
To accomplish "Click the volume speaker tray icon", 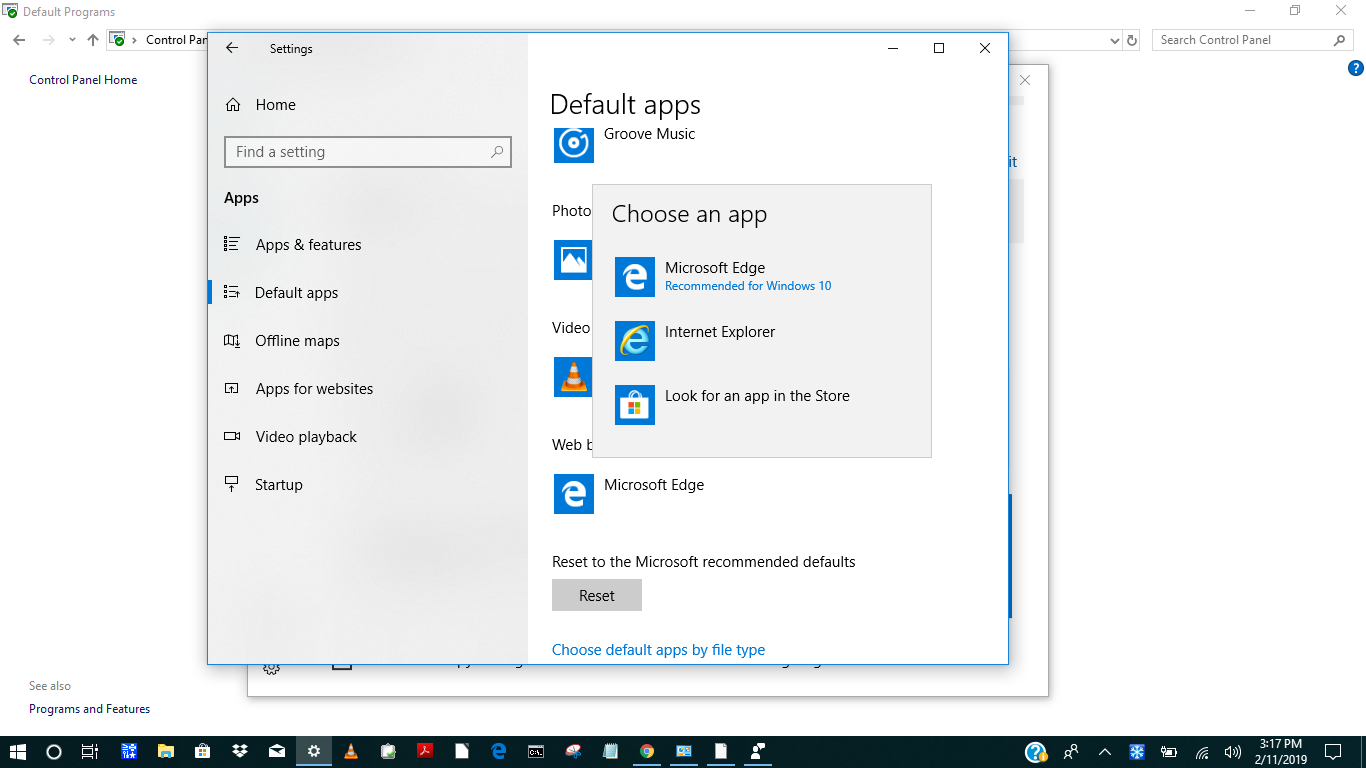I will coord(1233,752).
